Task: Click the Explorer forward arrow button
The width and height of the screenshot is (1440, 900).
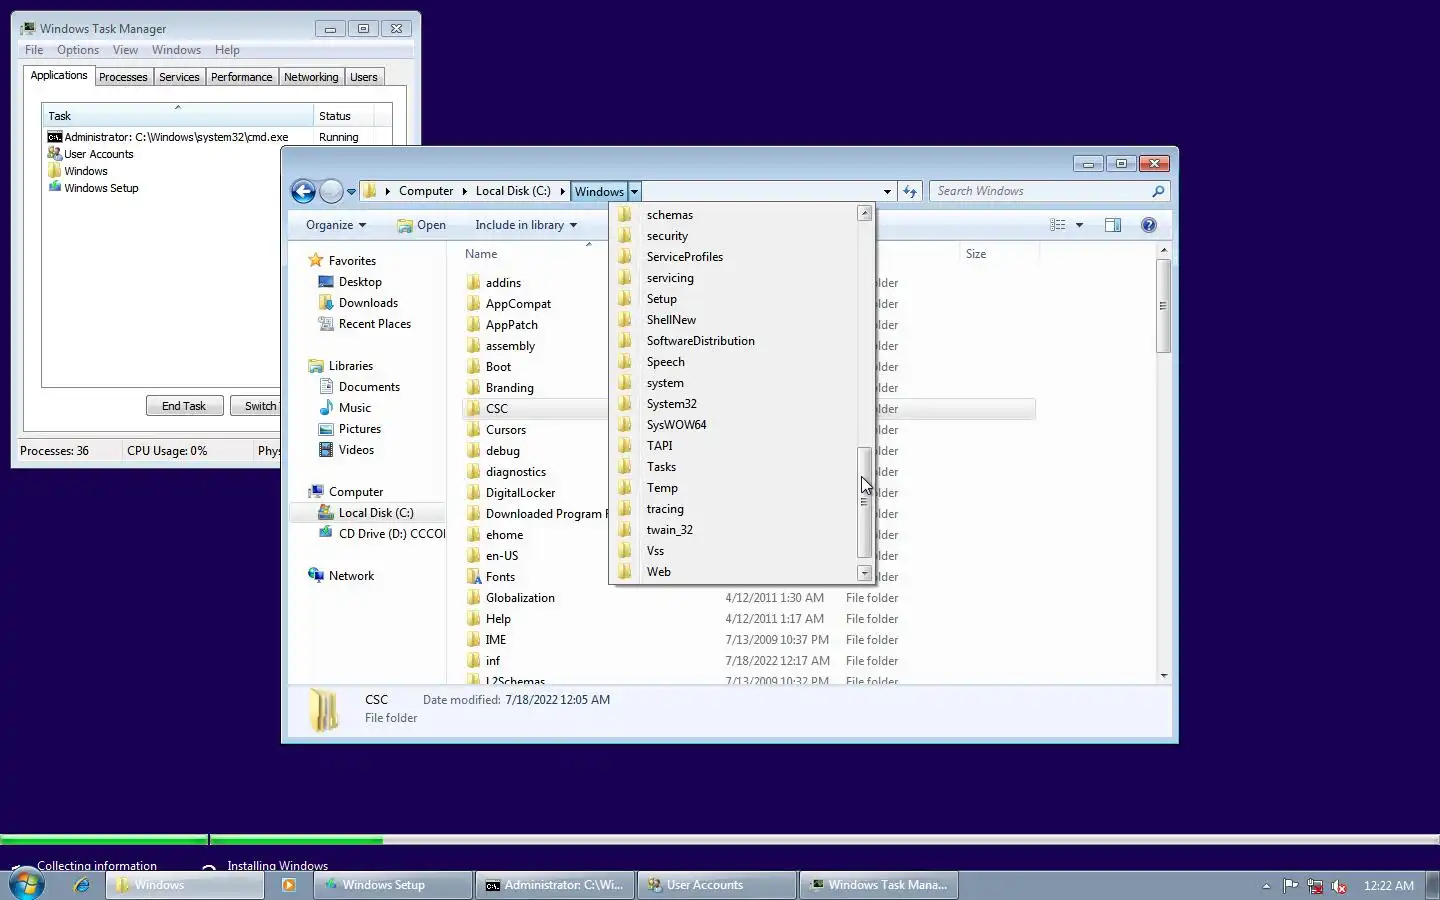Action: [332, 191]
